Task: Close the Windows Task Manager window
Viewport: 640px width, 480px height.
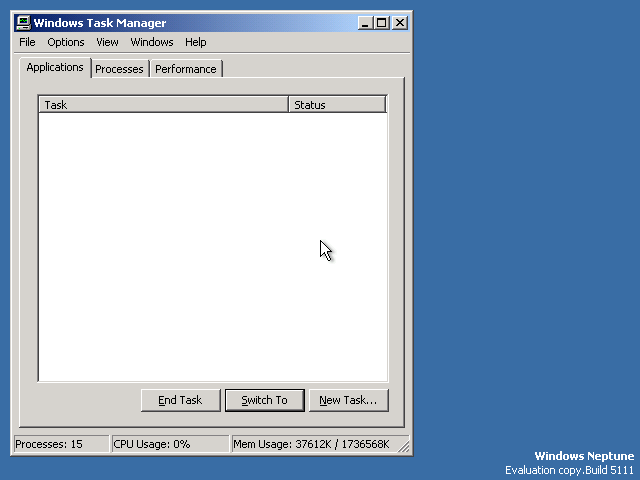Action: click(x=400, y=23)
